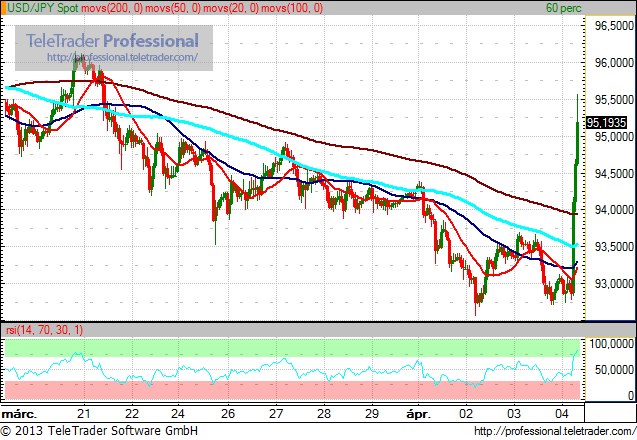637x440 pixels.
Task: Click date 21 on the time axis
Action: [84, 414]
